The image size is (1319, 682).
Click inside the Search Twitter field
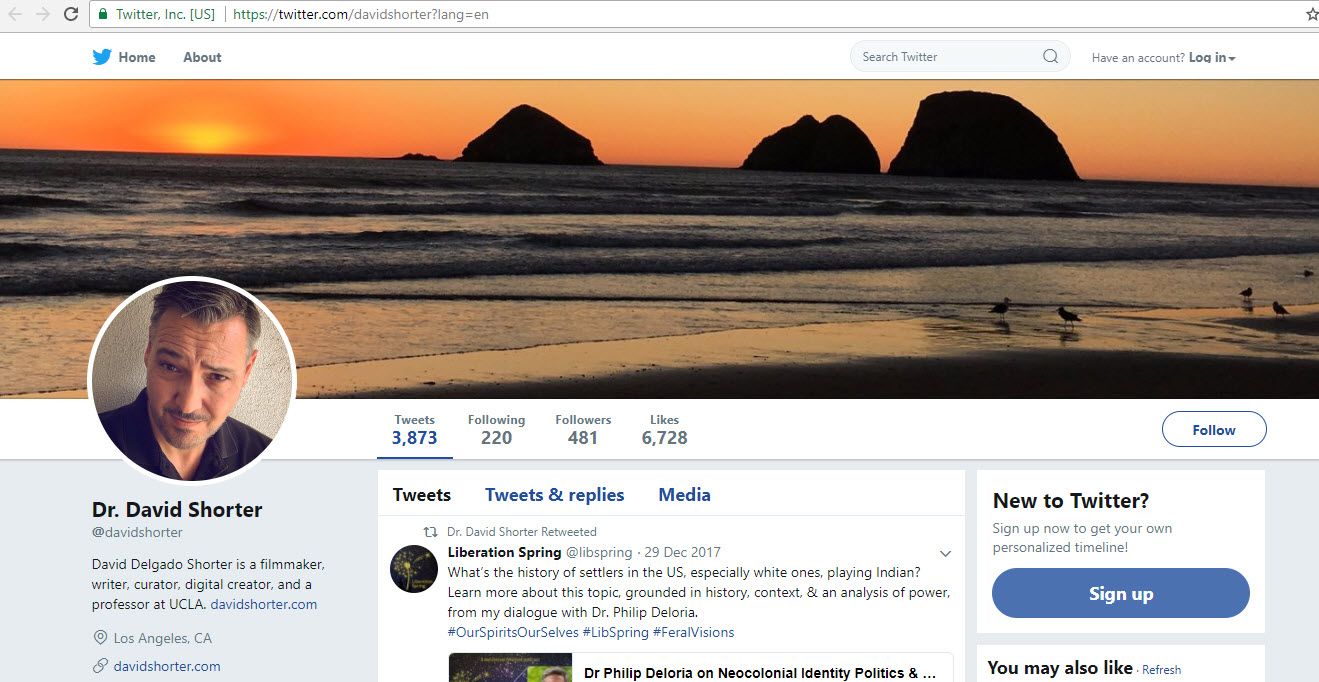tap(945, 57)
